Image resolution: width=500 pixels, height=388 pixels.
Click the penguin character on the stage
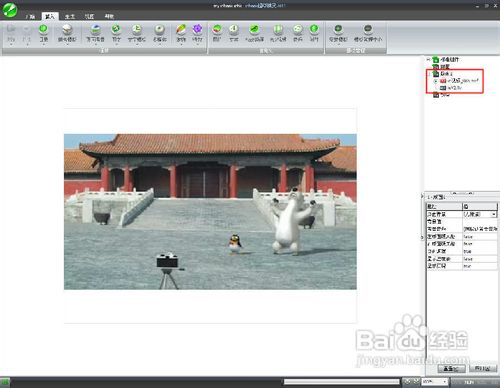coord(235,244)
